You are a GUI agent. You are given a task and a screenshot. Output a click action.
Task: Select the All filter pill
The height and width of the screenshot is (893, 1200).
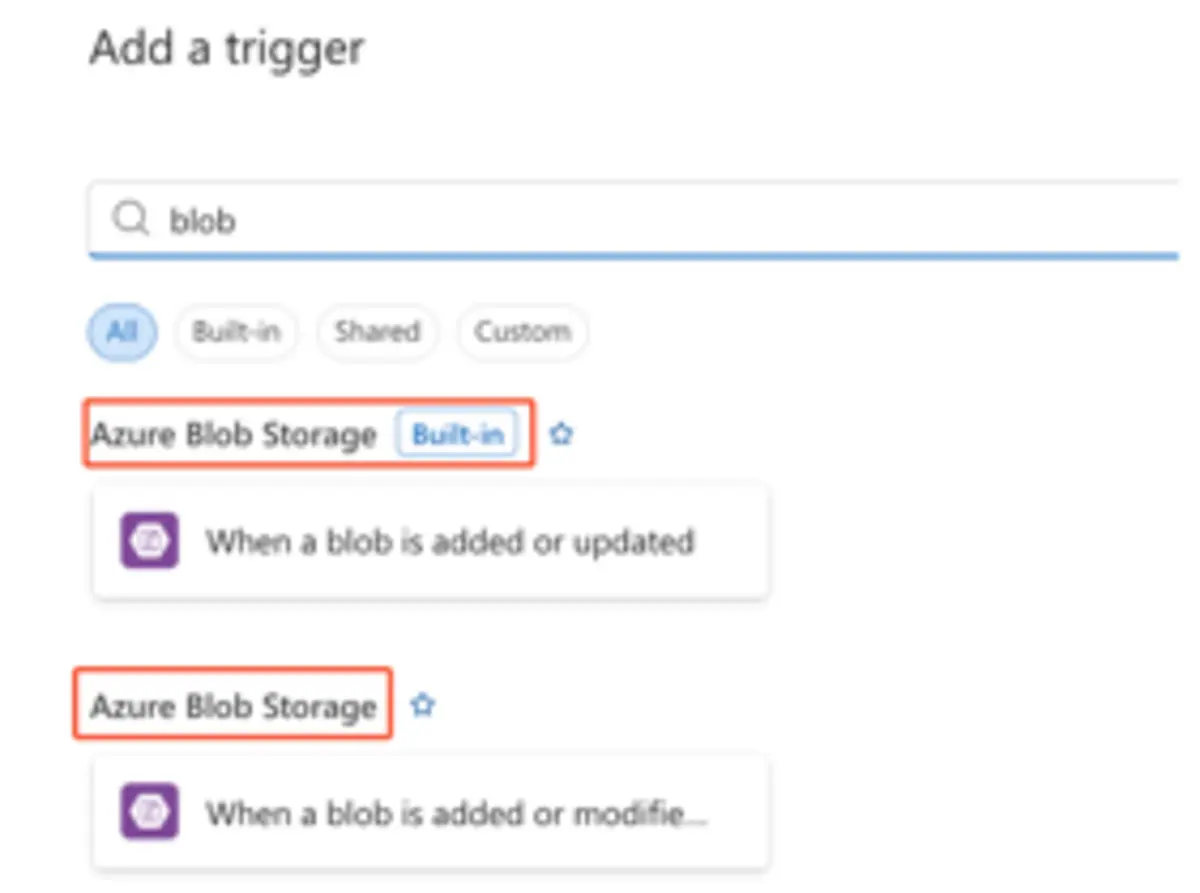click(122, 331)
